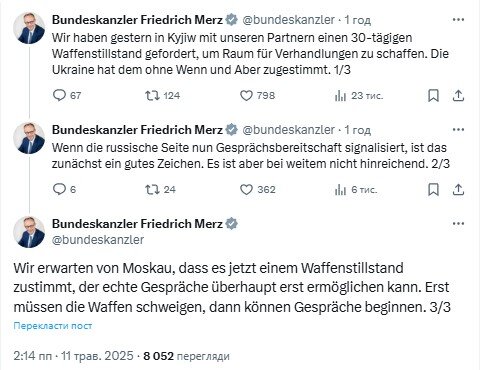Open more options menu of the third tweet
480x370 pixels.
(458, 224)
